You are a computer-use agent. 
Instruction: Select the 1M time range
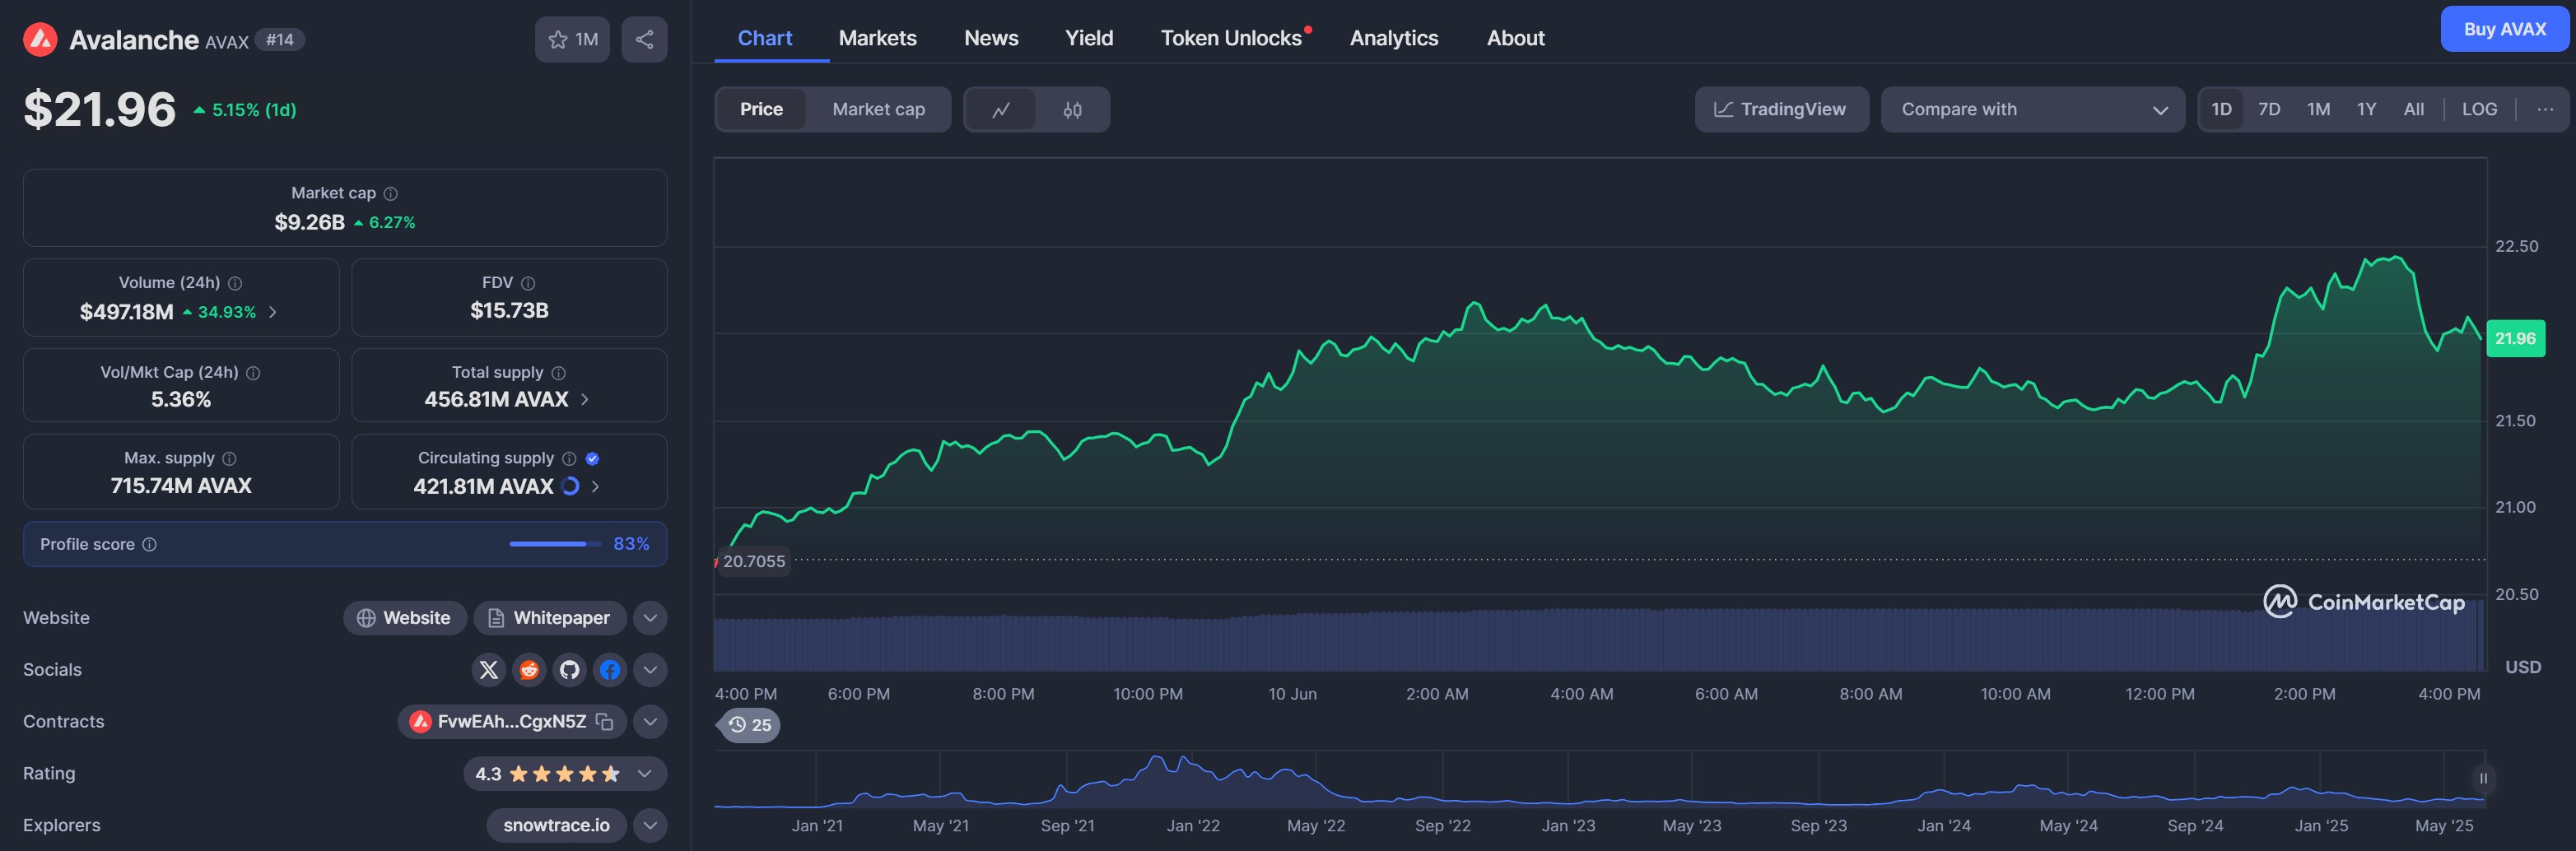click(2318, 110)
